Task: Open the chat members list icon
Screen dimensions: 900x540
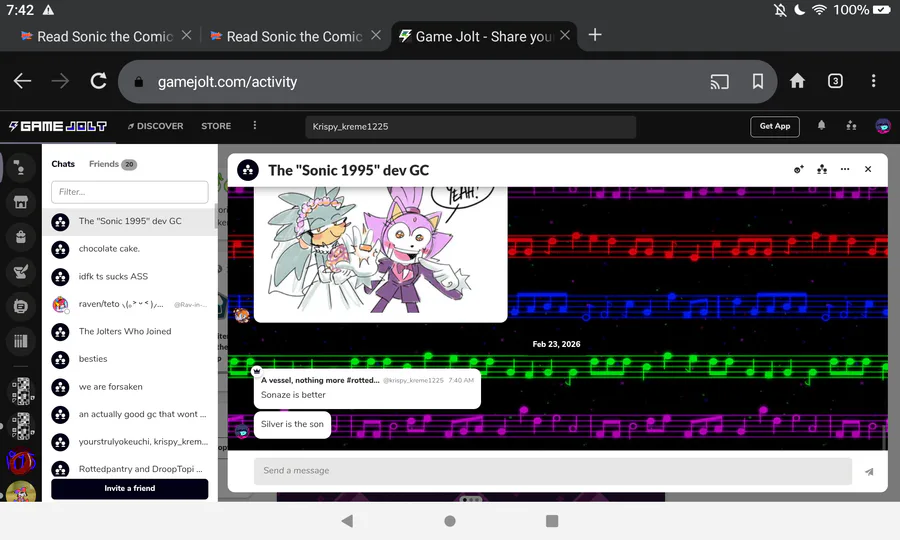Action: click(822, 169)
